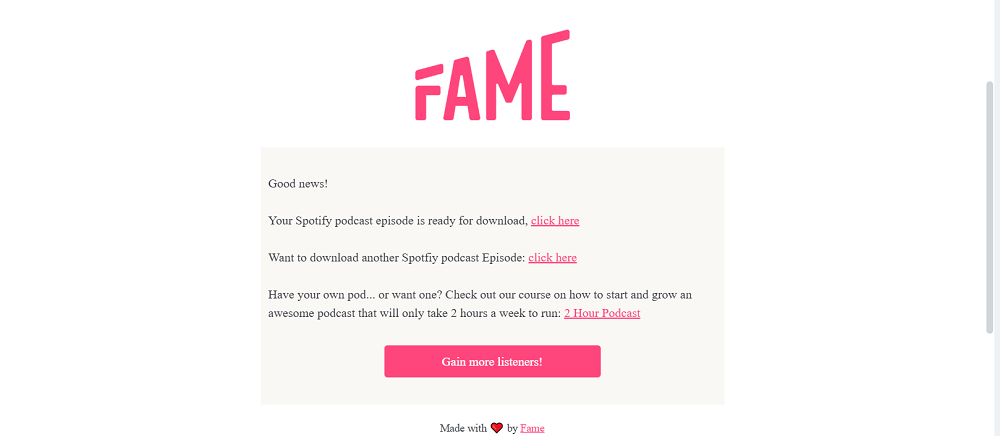
Task: Click the vertical scrollbar thumb
Action: [x=990, y=205]
